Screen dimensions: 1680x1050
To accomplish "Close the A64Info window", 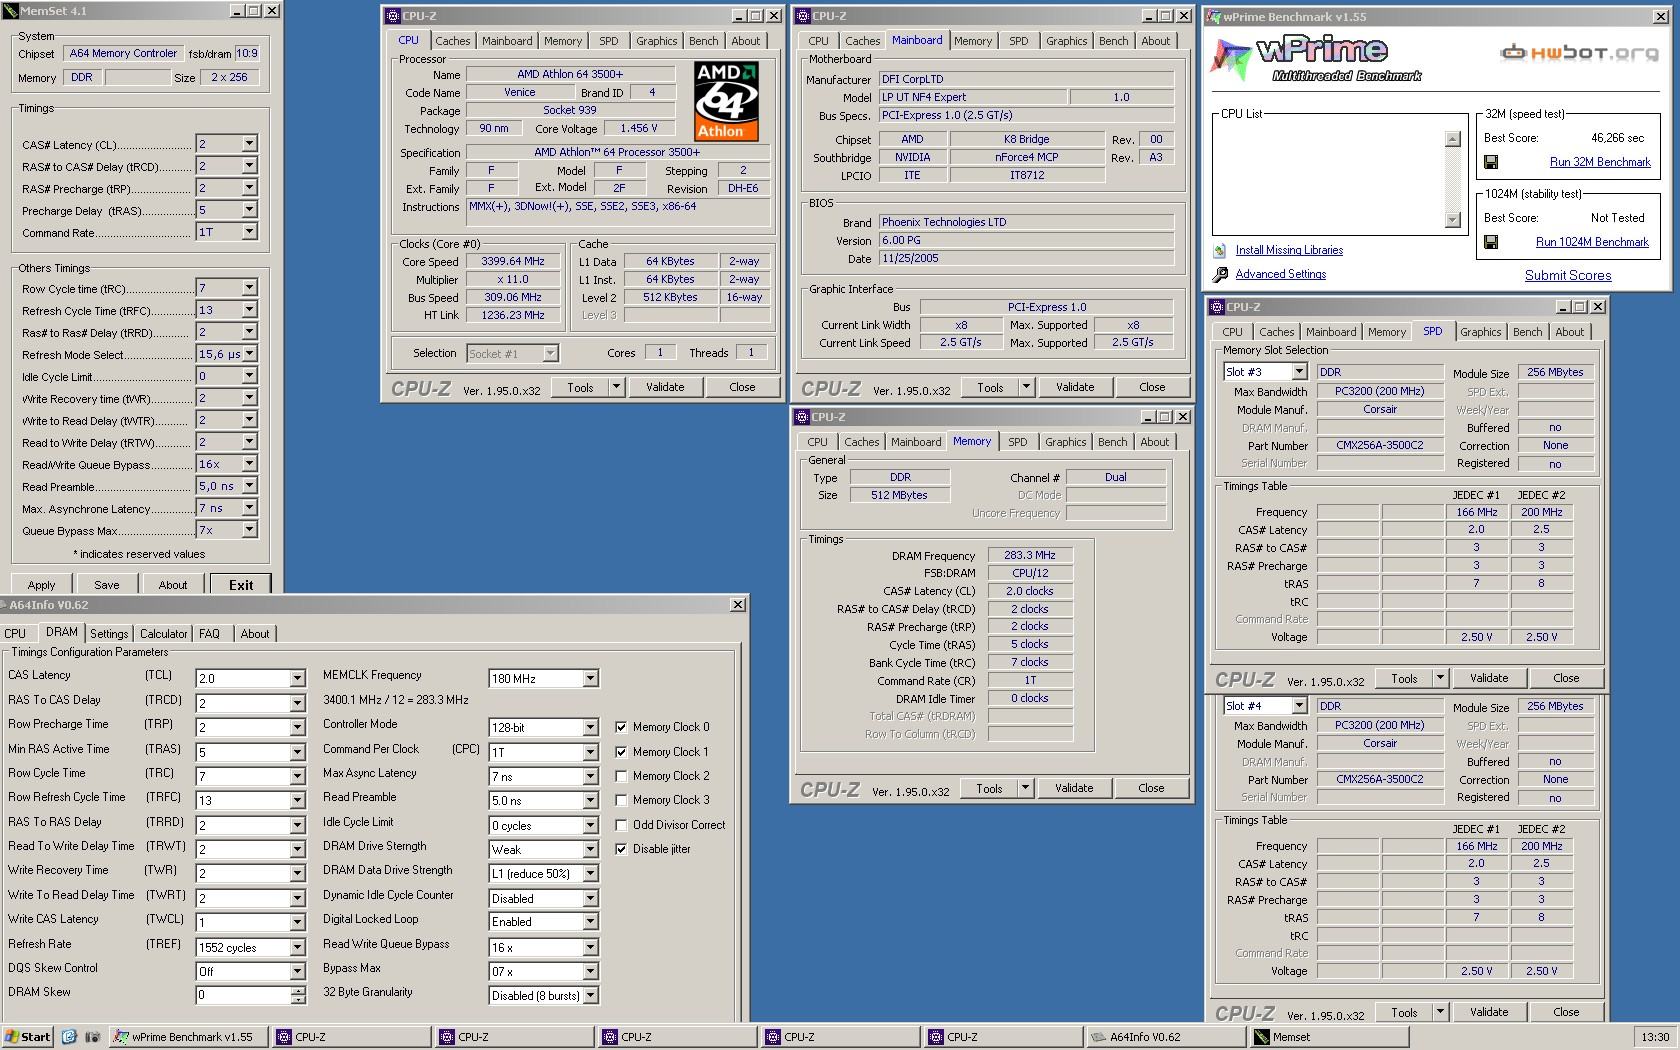I will tap(738, 605).
